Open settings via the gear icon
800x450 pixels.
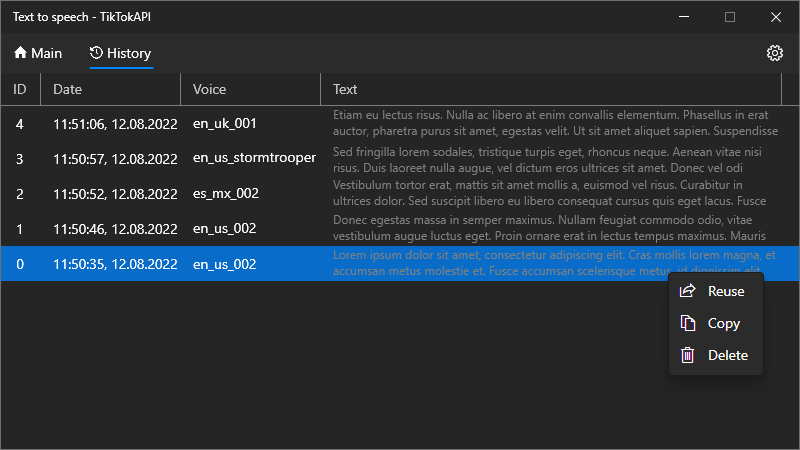(x=774, y=53)
